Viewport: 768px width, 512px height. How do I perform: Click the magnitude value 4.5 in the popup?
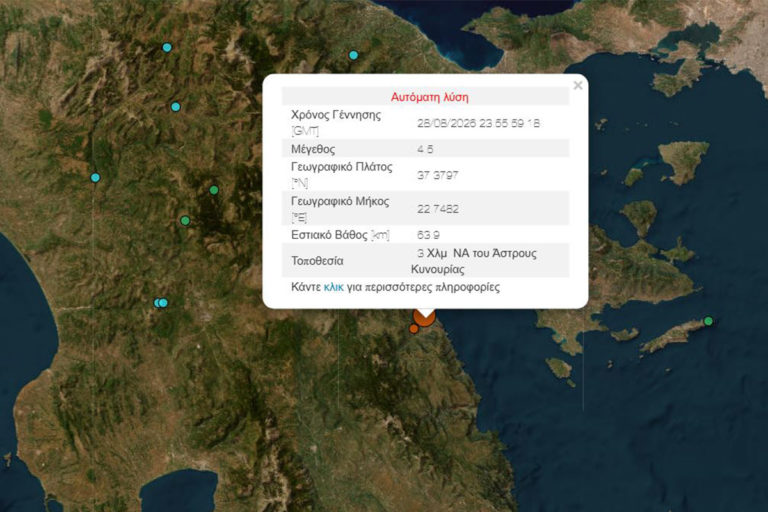425,149
